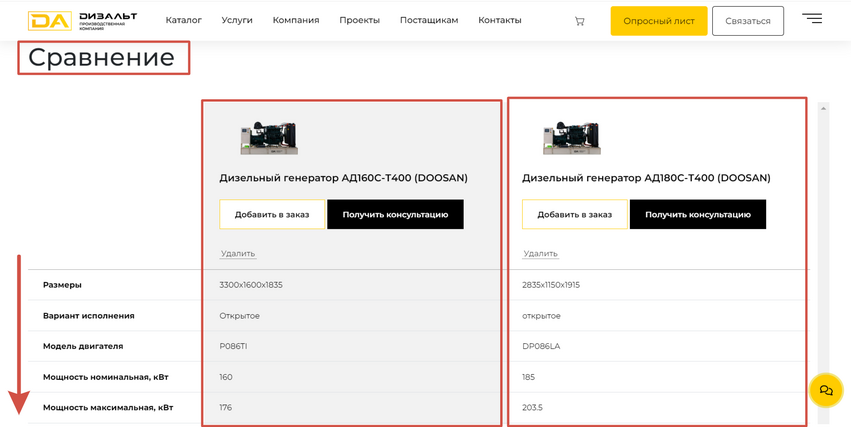Select the maximum power value 203.5
Screen dimensions: 851x427
(x=532, y=407)
